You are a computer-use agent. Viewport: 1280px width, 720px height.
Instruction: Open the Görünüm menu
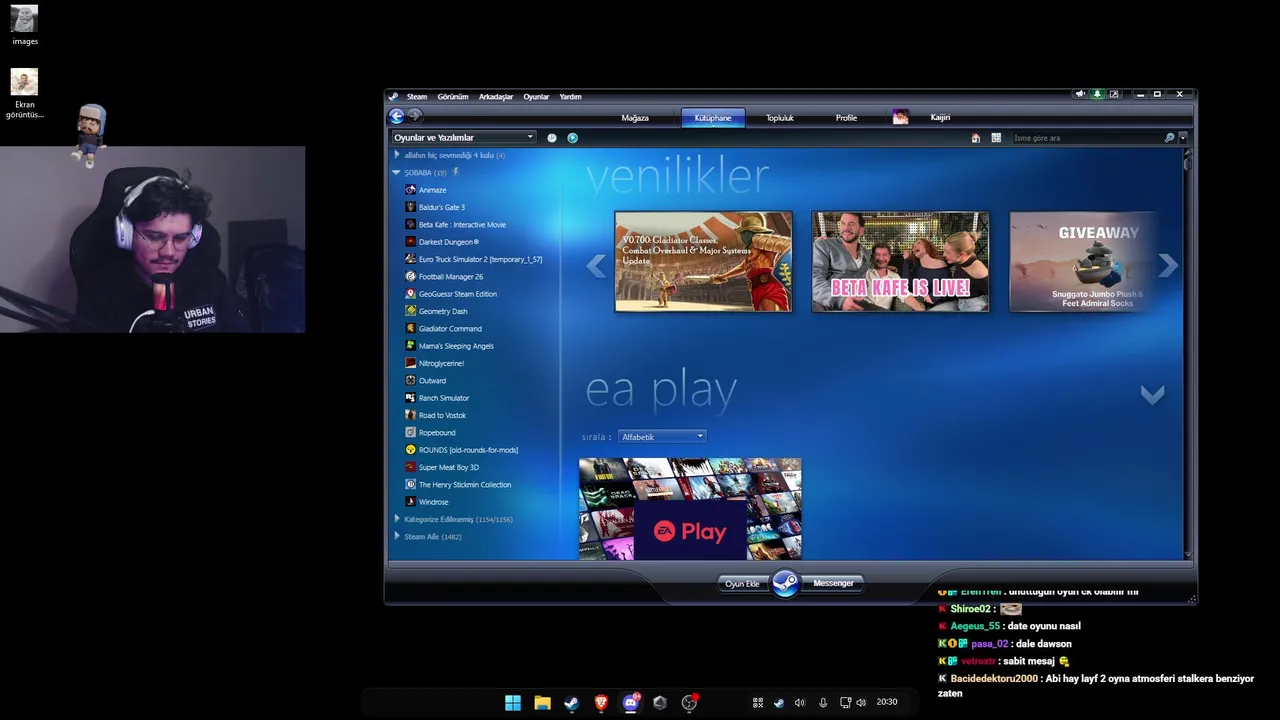click(x=453, y=97)
